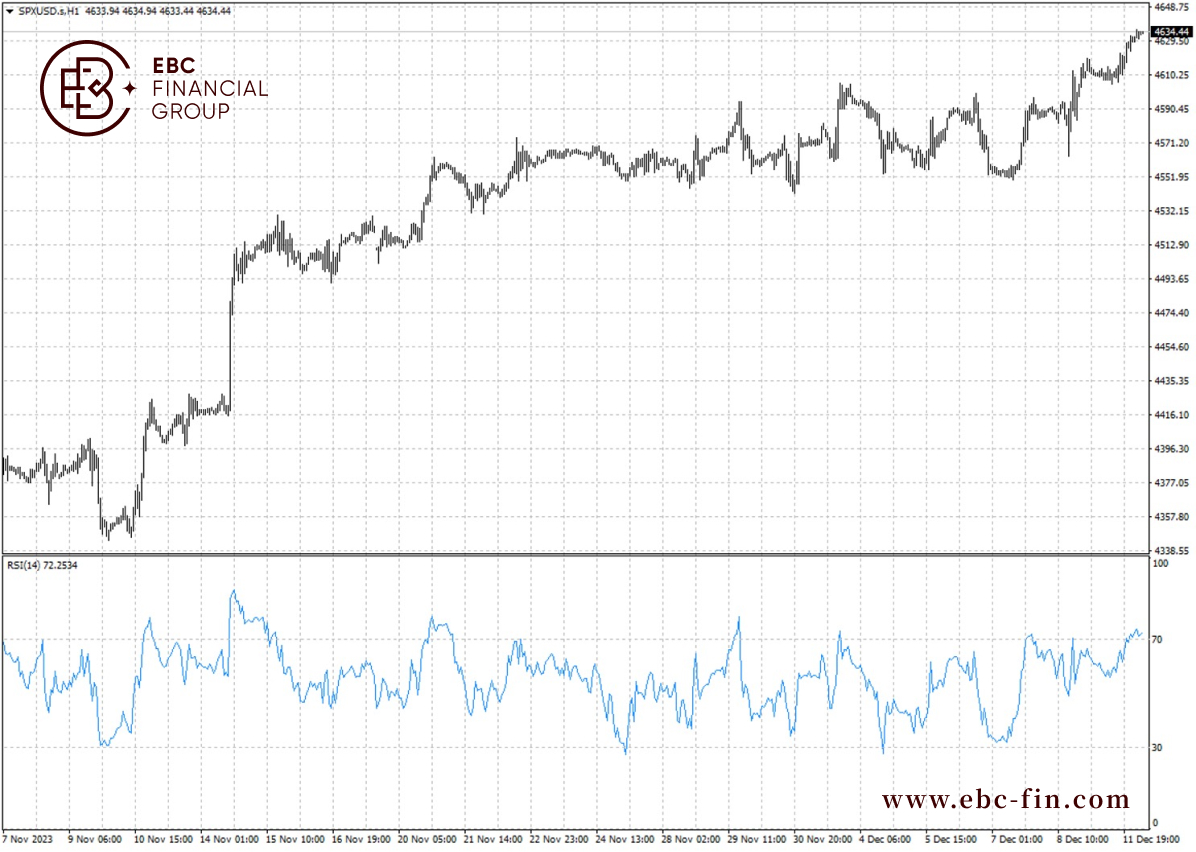Click the 4512.90 price axis label
The image size is (1196, 852).
pos(1172,245)
